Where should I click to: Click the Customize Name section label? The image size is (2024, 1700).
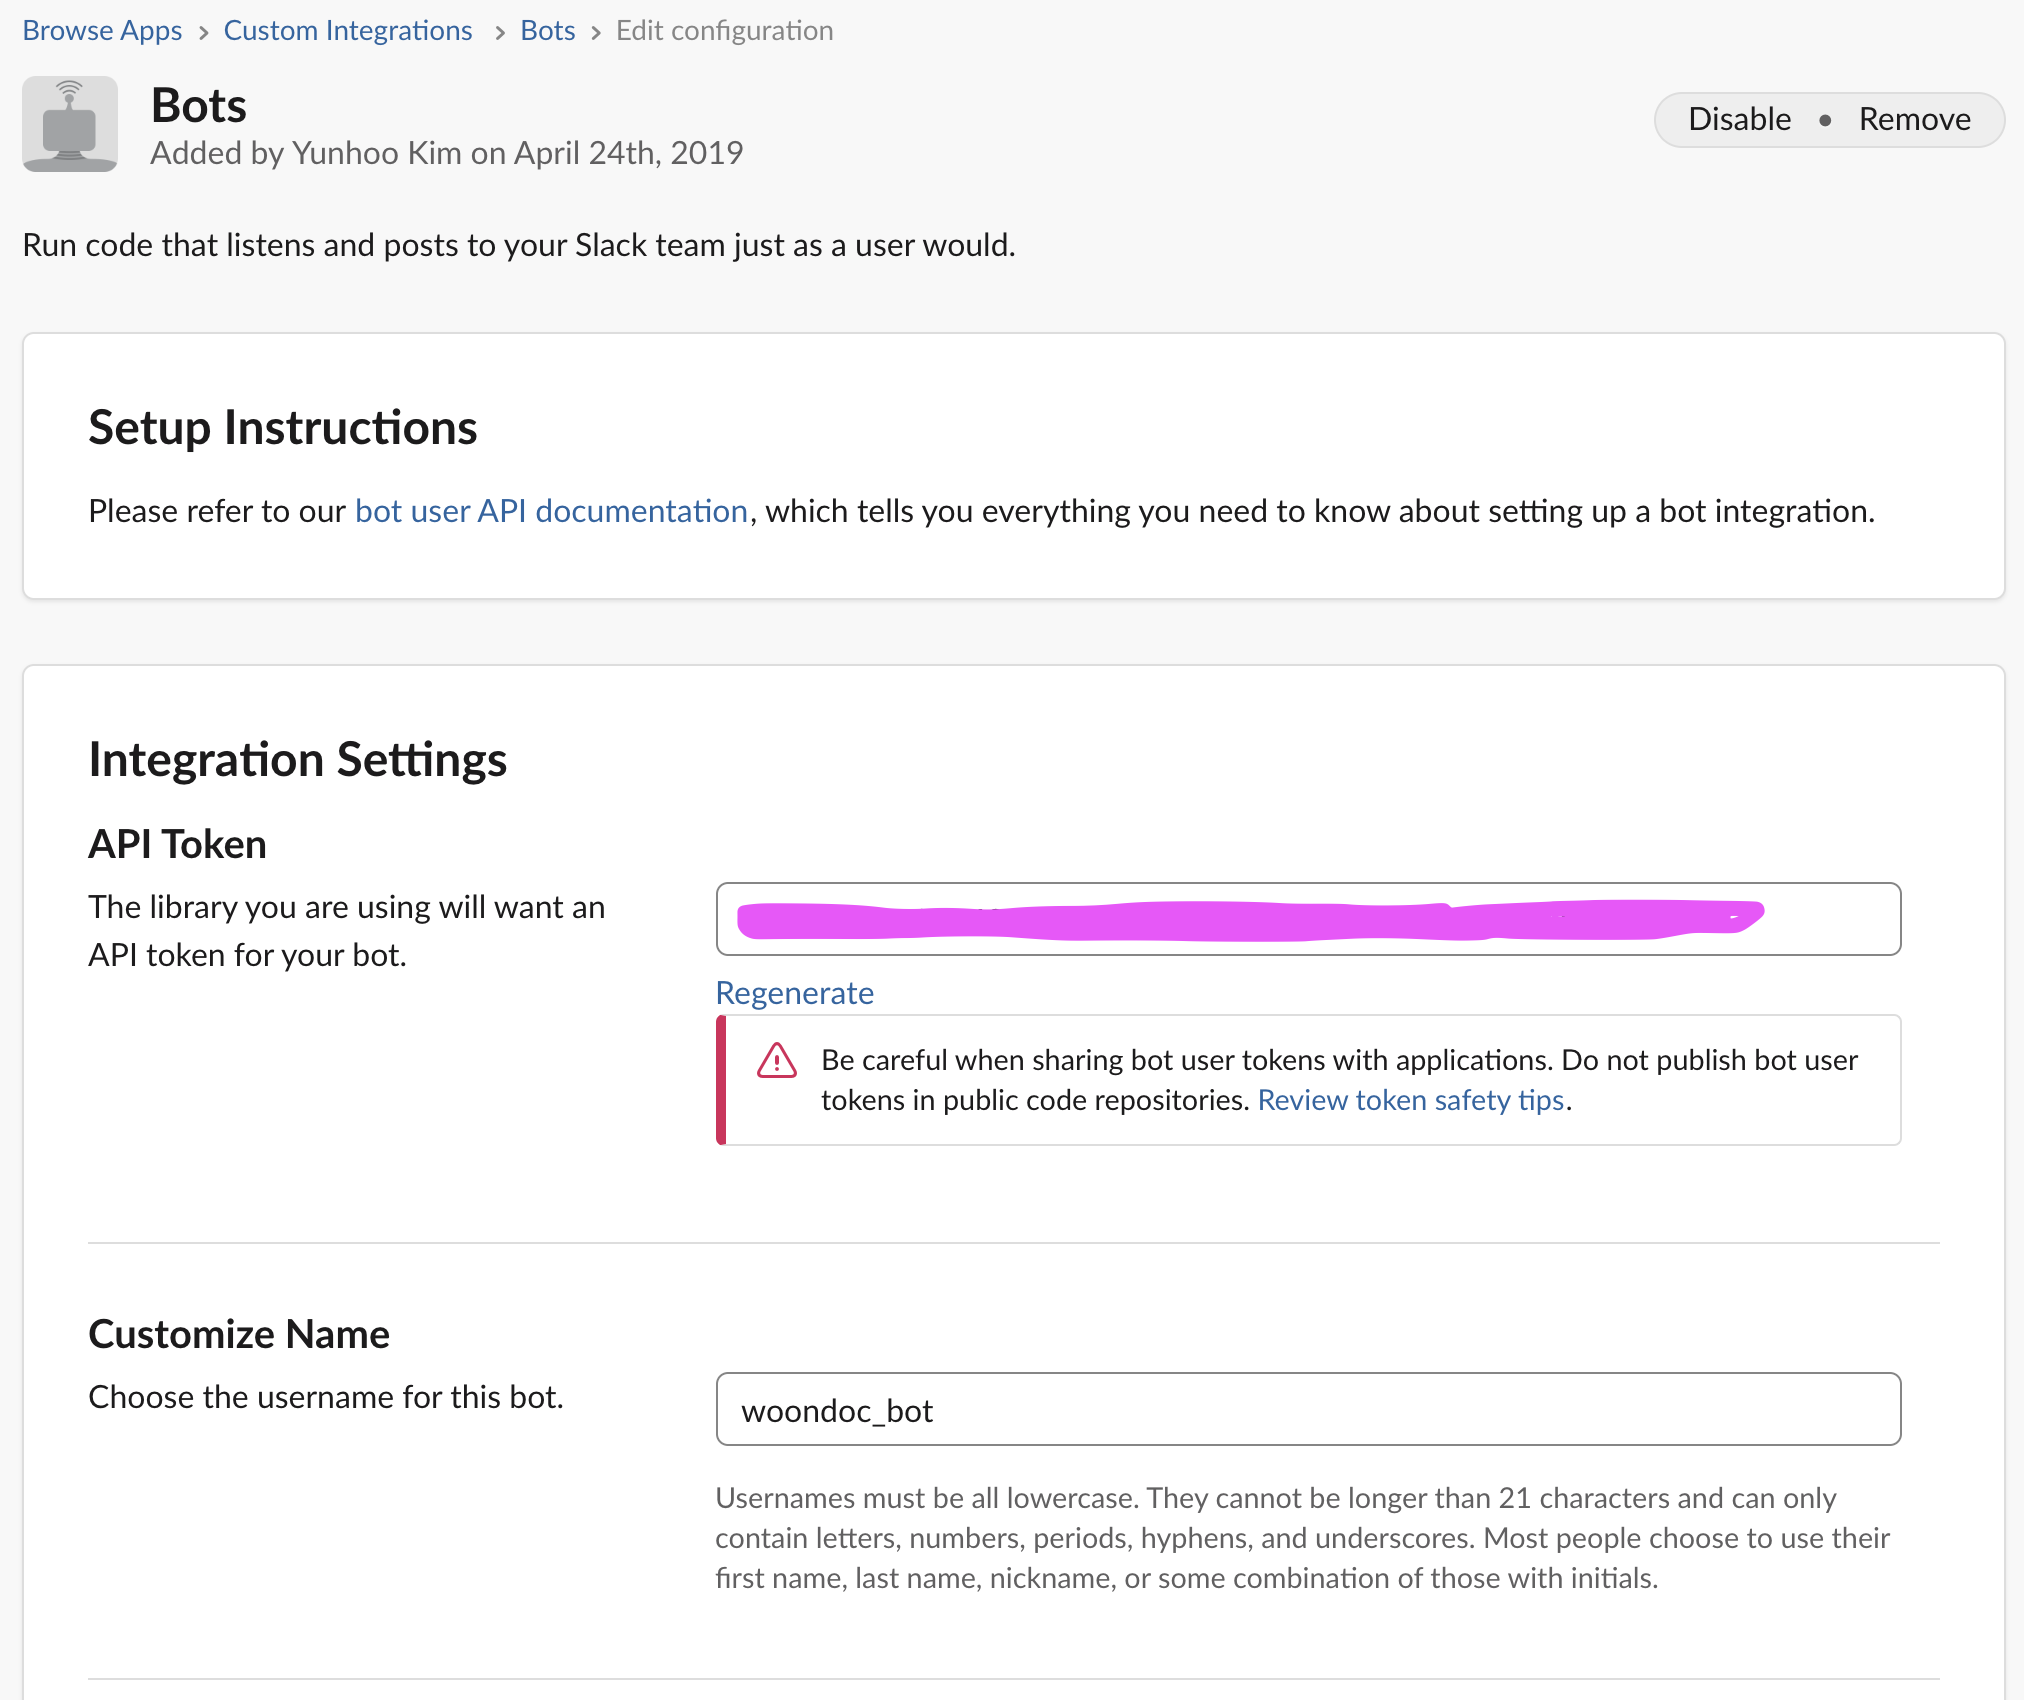pyautogui.click(x=238, y=1334)
